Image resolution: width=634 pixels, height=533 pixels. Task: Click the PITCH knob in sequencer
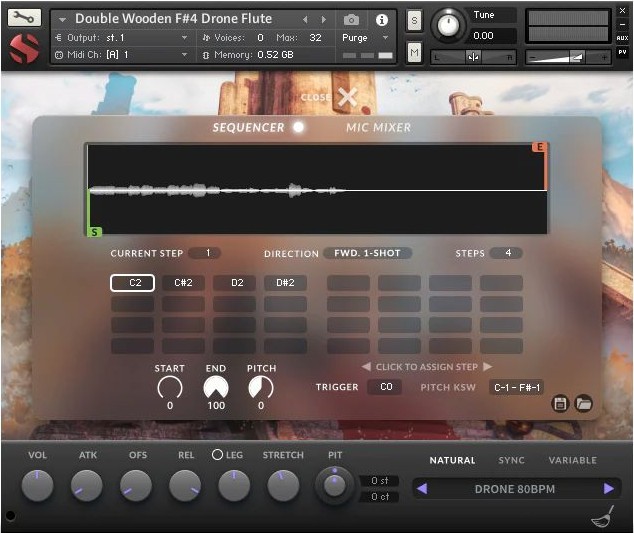[x=261, y=387]
